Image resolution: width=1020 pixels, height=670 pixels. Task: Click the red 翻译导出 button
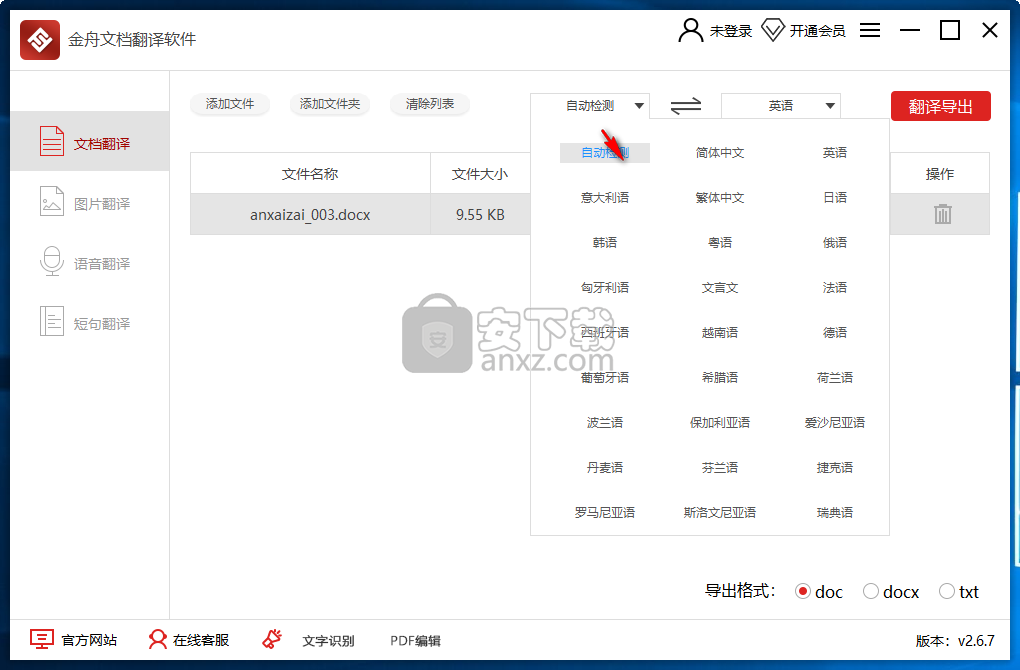(941, 106)
